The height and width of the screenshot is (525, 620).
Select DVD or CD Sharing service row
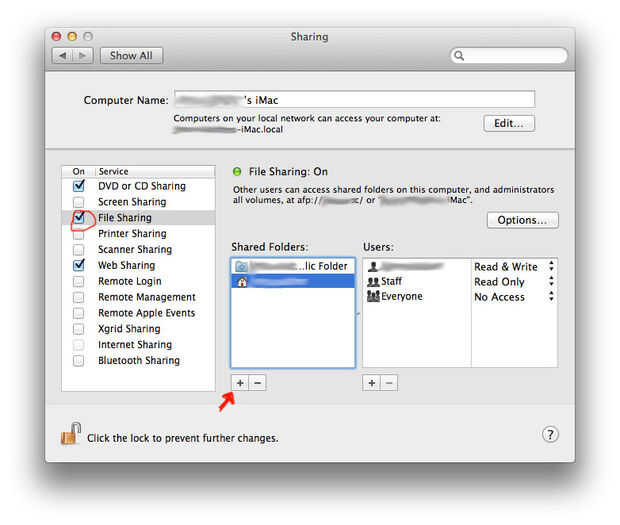coord(138,186)
